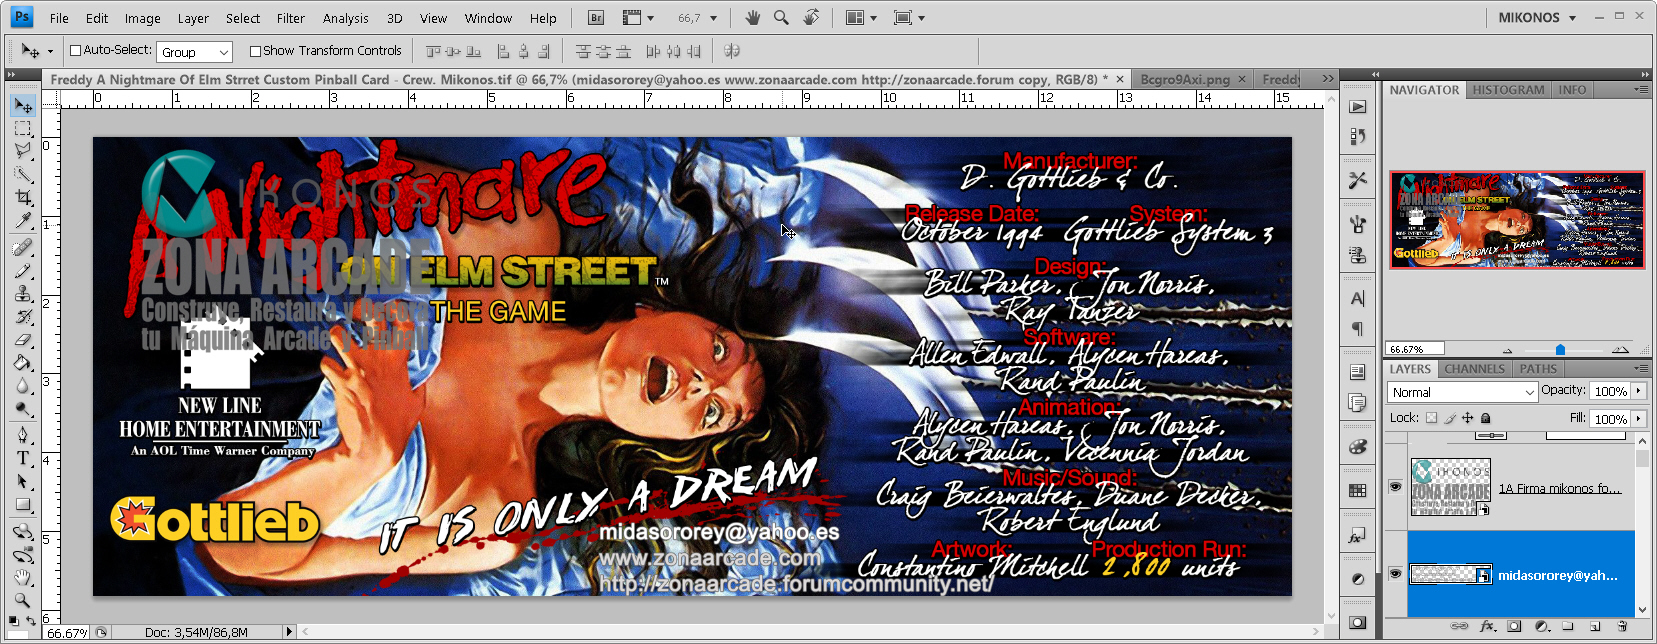The width and height of the screenshot is (1657, 644).
Task: Open the Analysis menu
Action: [x=346, y=18]
